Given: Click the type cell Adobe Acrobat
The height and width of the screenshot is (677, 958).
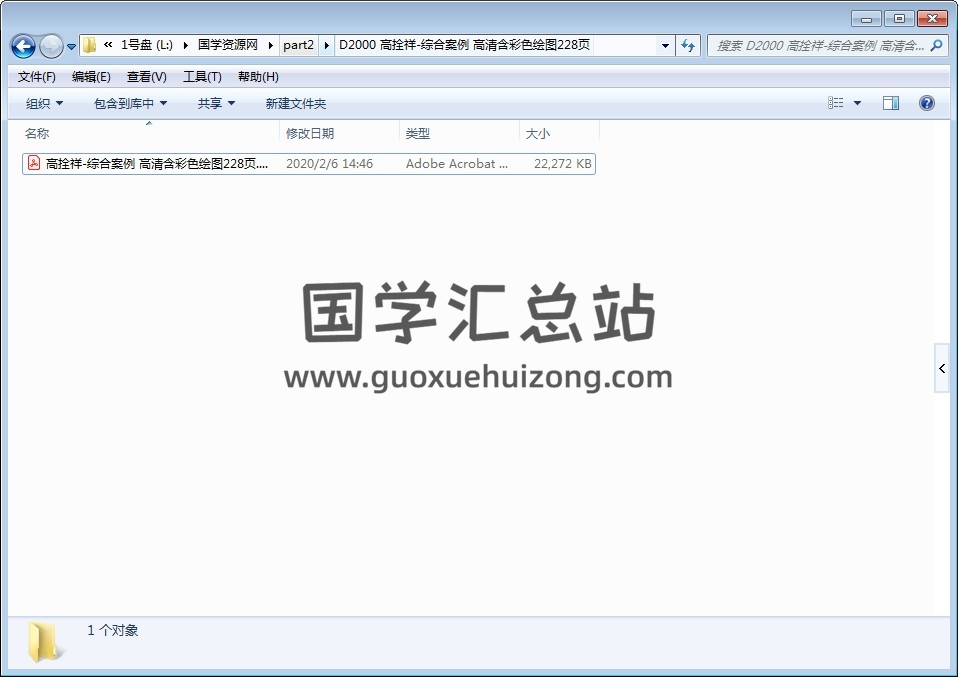Looking at the screenshot, I should coord(457,163).
